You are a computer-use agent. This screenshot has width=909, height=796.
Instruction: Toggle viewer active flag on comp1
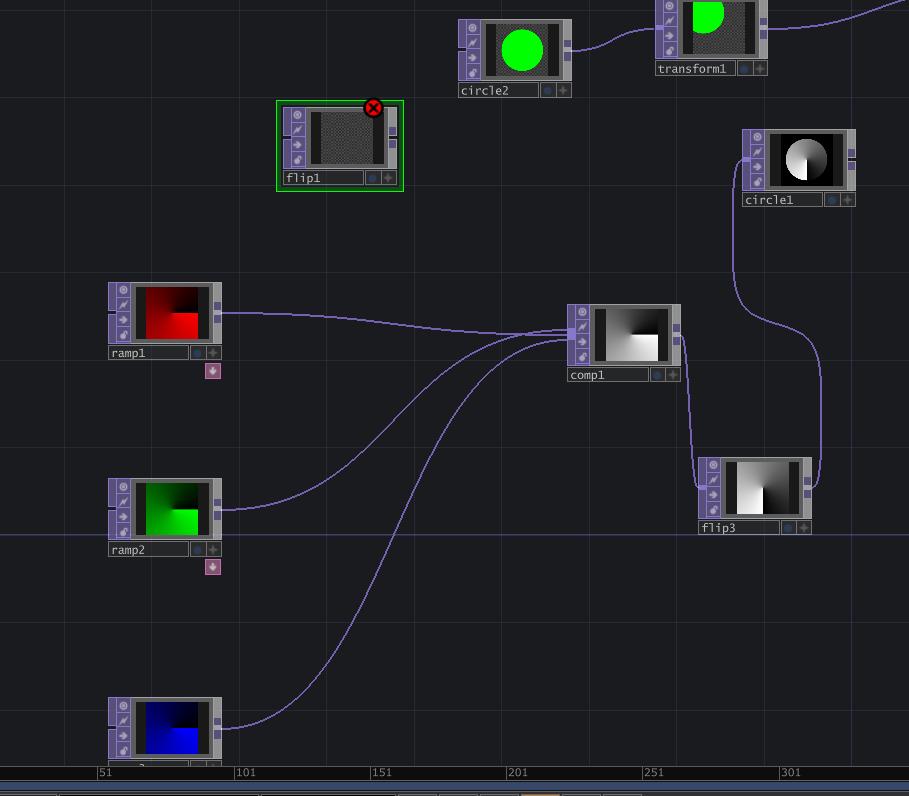pos(672,375)
